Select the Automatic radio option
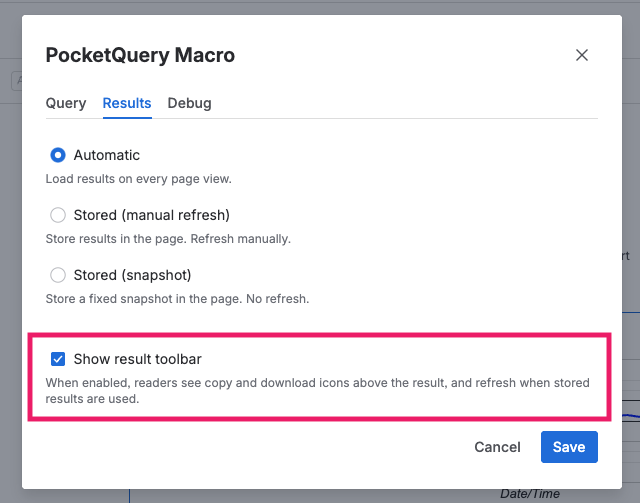Image resolution: width=640 pixels, height=503 pixels. coord(58,155)
